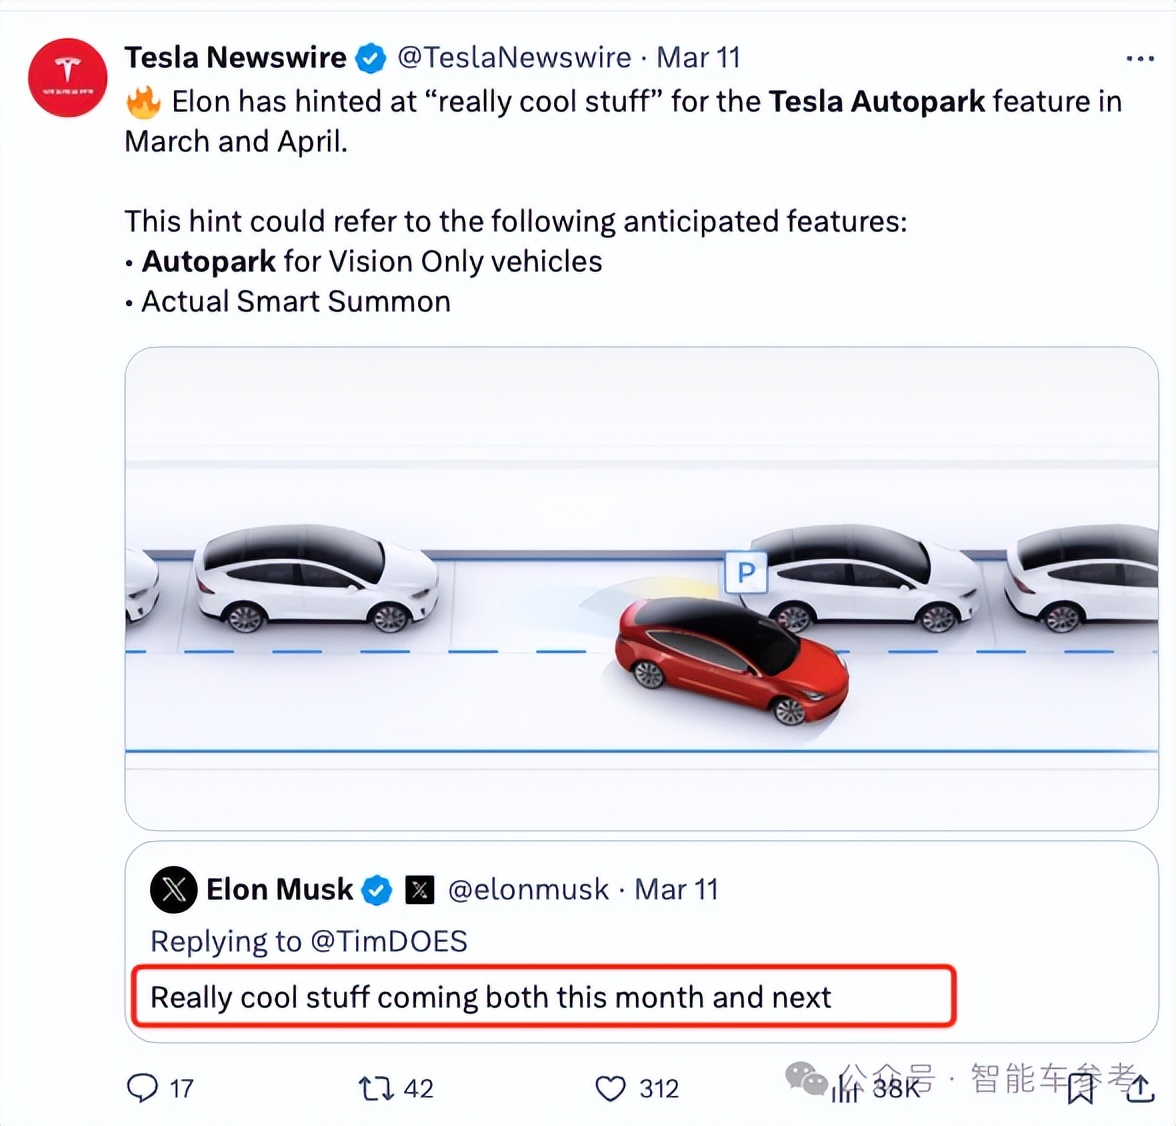This screenshot has height=1126, width=1176.
Task: Click the @elonmusk handle
Action: coord(528,889)
